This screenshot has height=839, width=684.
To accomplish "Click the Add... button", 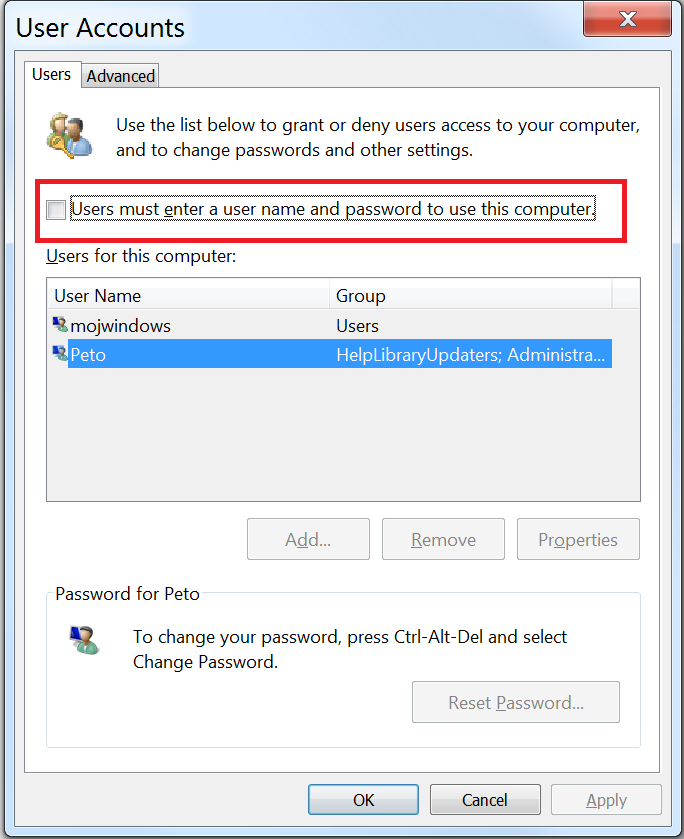I will click(x=308, y=539).
